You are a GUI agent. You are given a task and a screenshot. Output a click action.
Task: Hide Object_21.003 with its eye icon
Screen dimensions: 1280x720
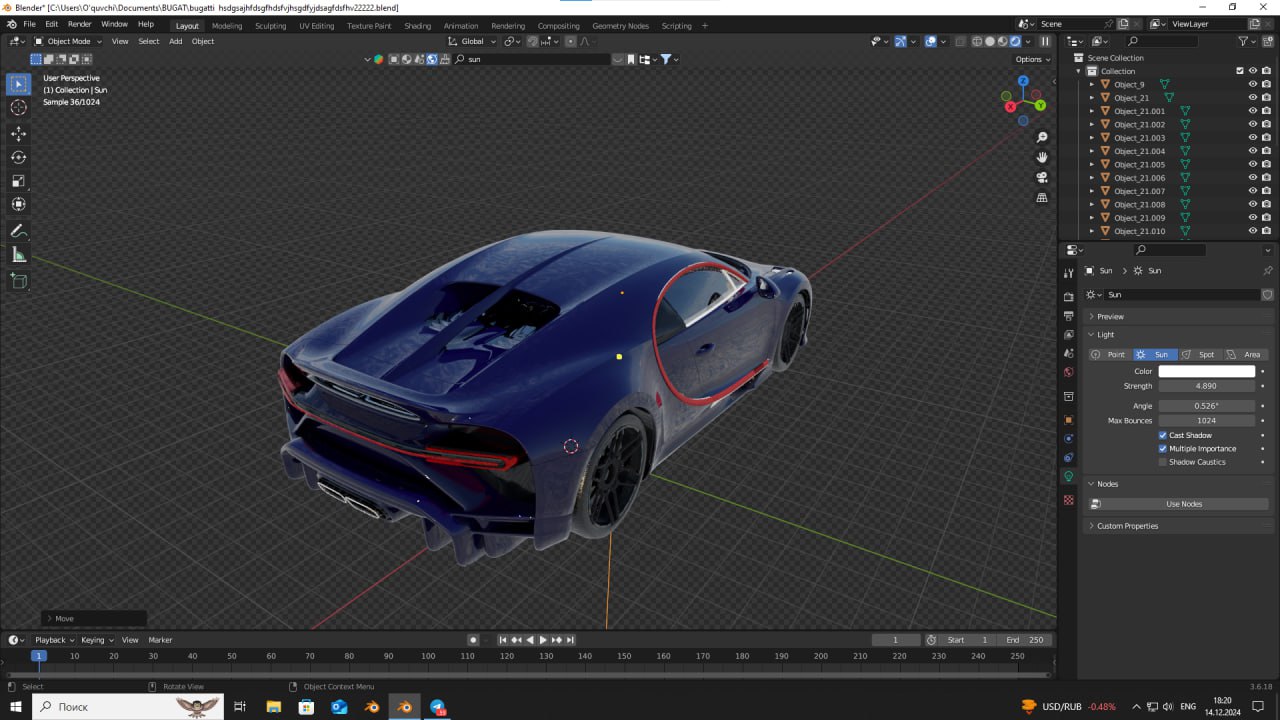point(1252,138)
